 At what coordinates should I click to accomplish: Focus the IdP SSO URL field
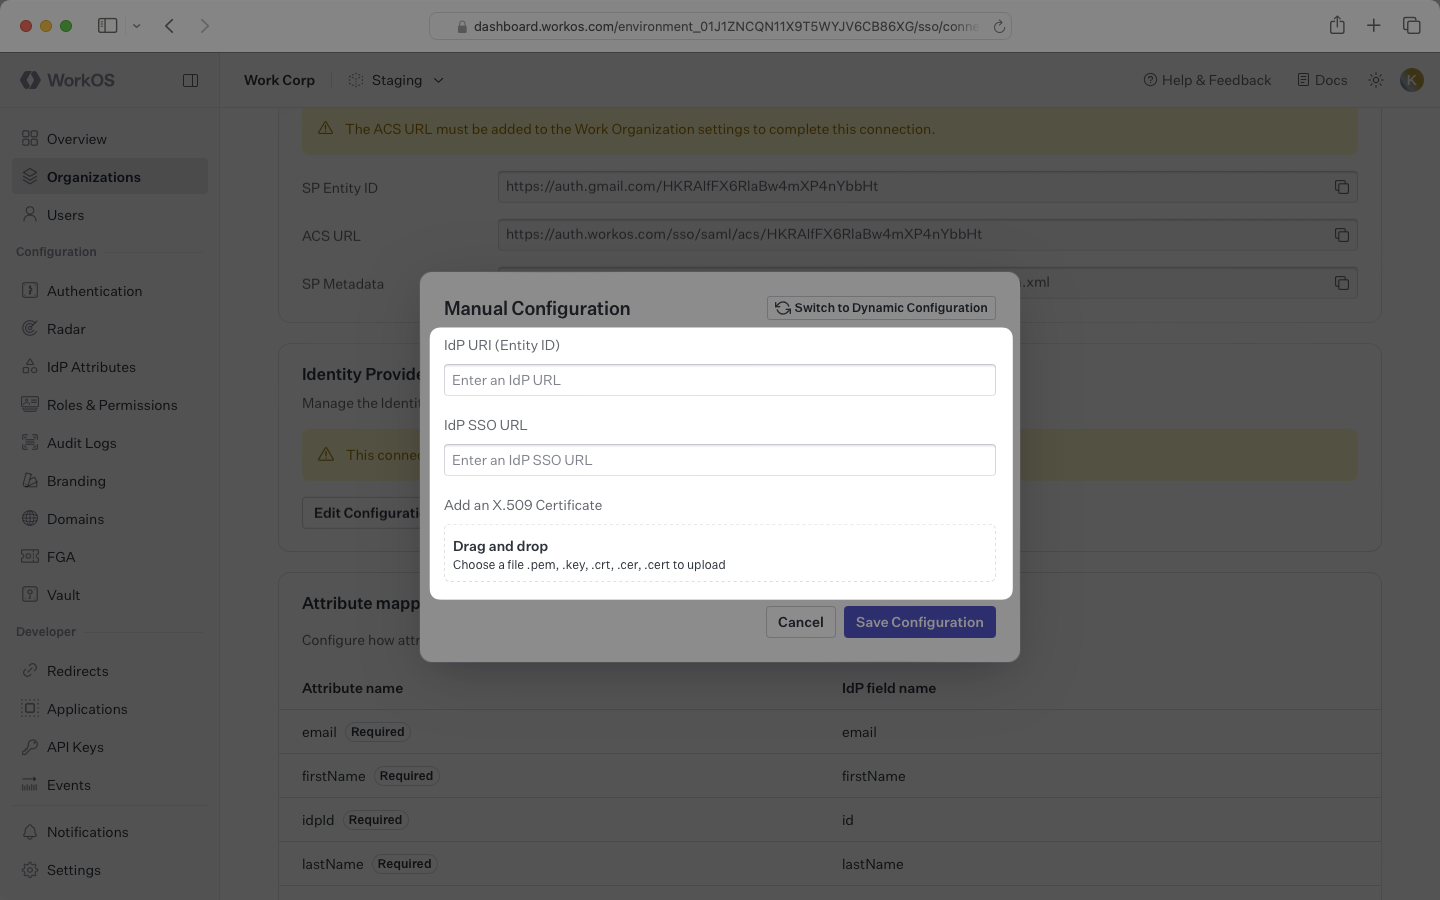(719, 460)
